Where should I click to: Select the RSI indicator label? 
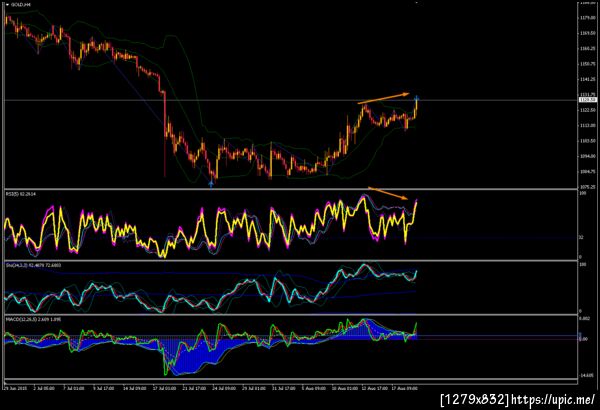click(x=21, y=194)
